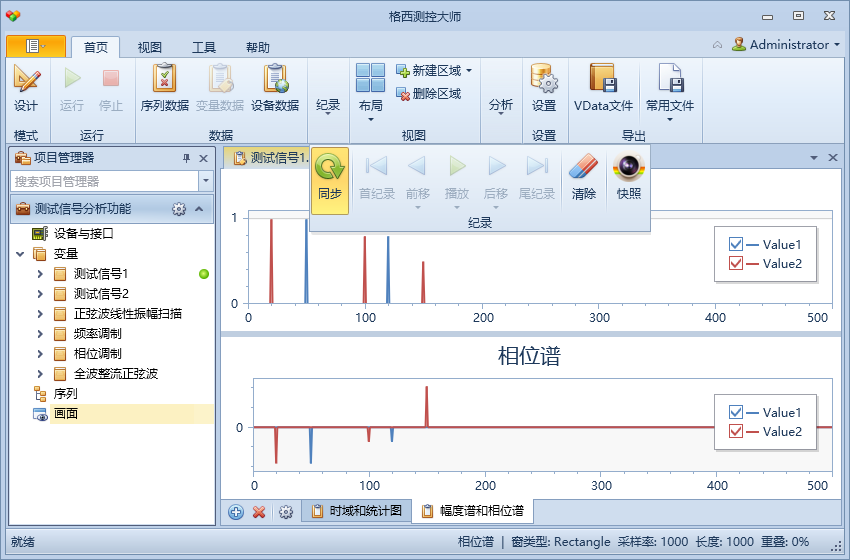Uncheck Value1 in the upper chart legend
This screenshot has width=850, height=560.
(736, 245)
